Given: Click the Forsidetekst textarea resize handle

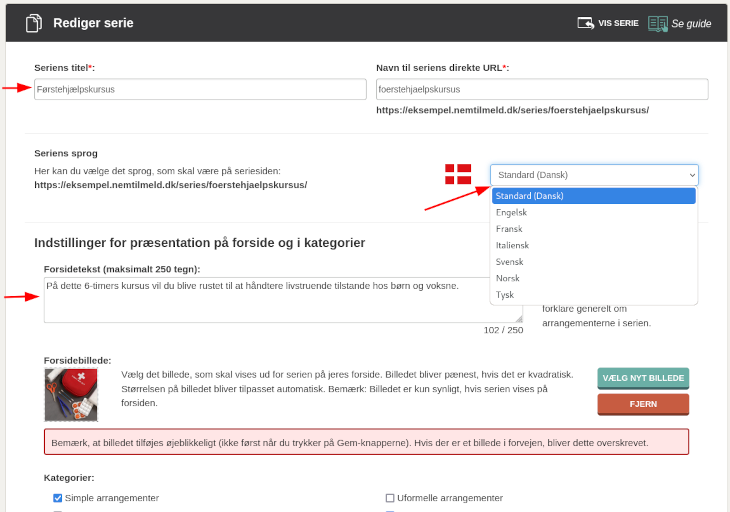Looking at the screenshot, I should 519,319.
